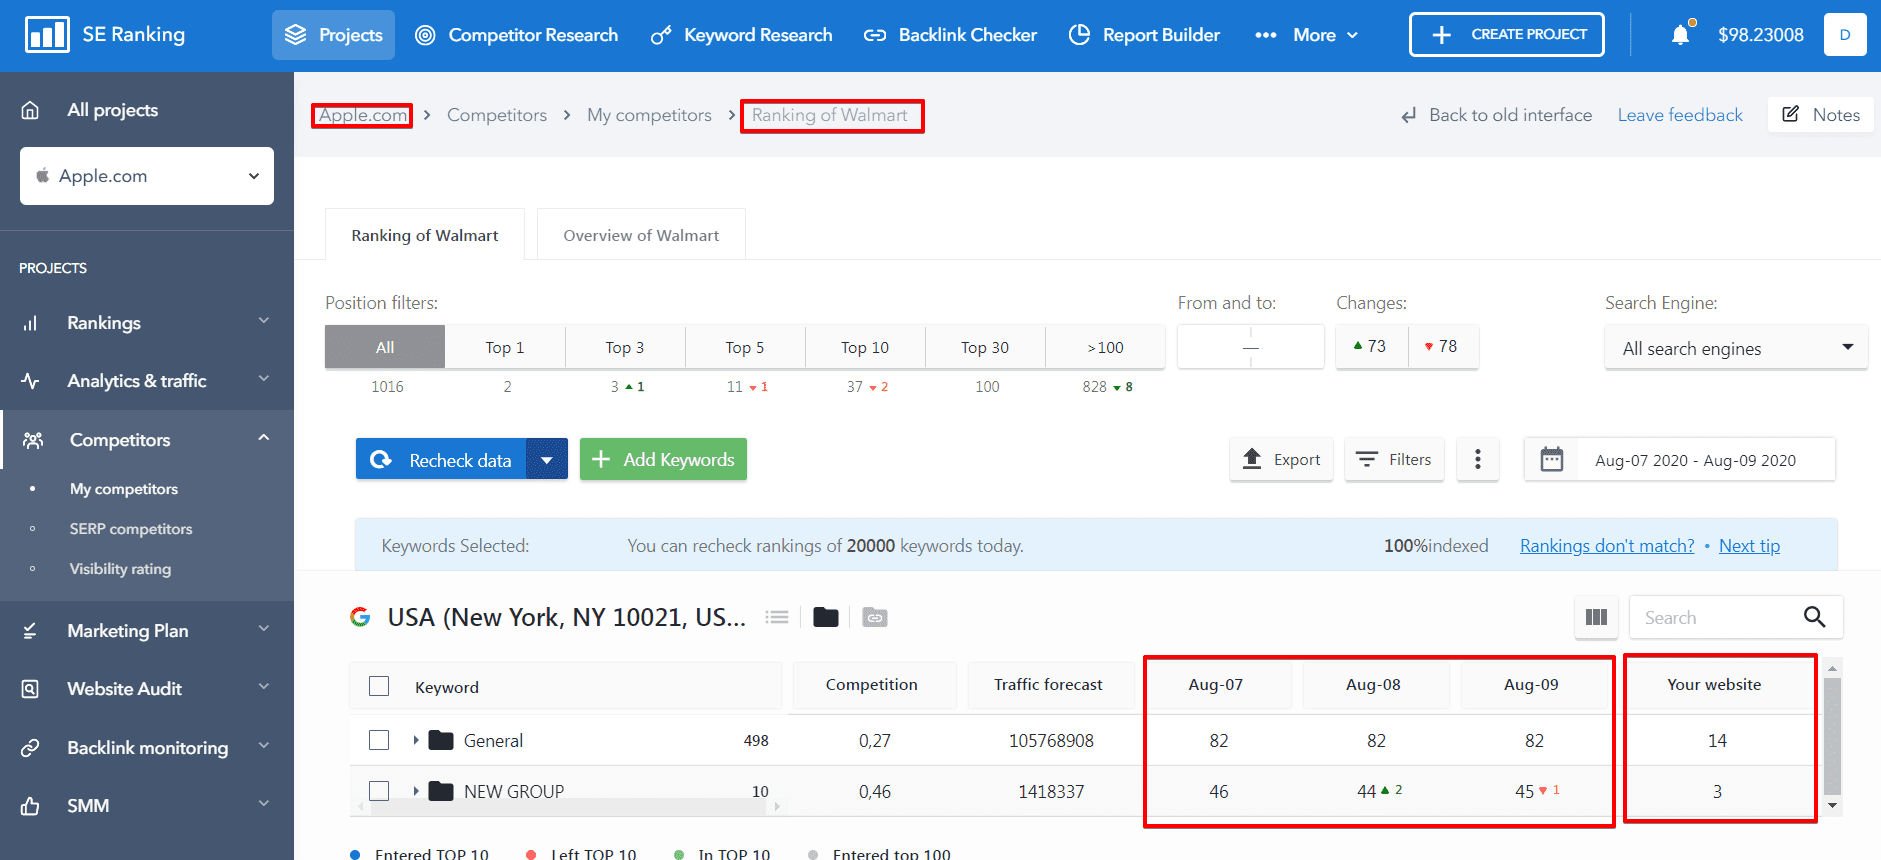
Task: Click the Export upload icon
Action: [1252, 459]
